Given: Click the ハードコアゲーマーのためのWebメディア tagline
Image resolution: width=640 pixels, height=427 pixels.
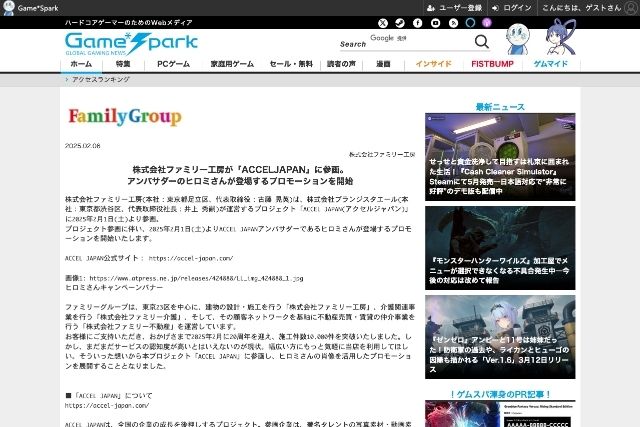Looking at the screenshot, I should (129, 23).
